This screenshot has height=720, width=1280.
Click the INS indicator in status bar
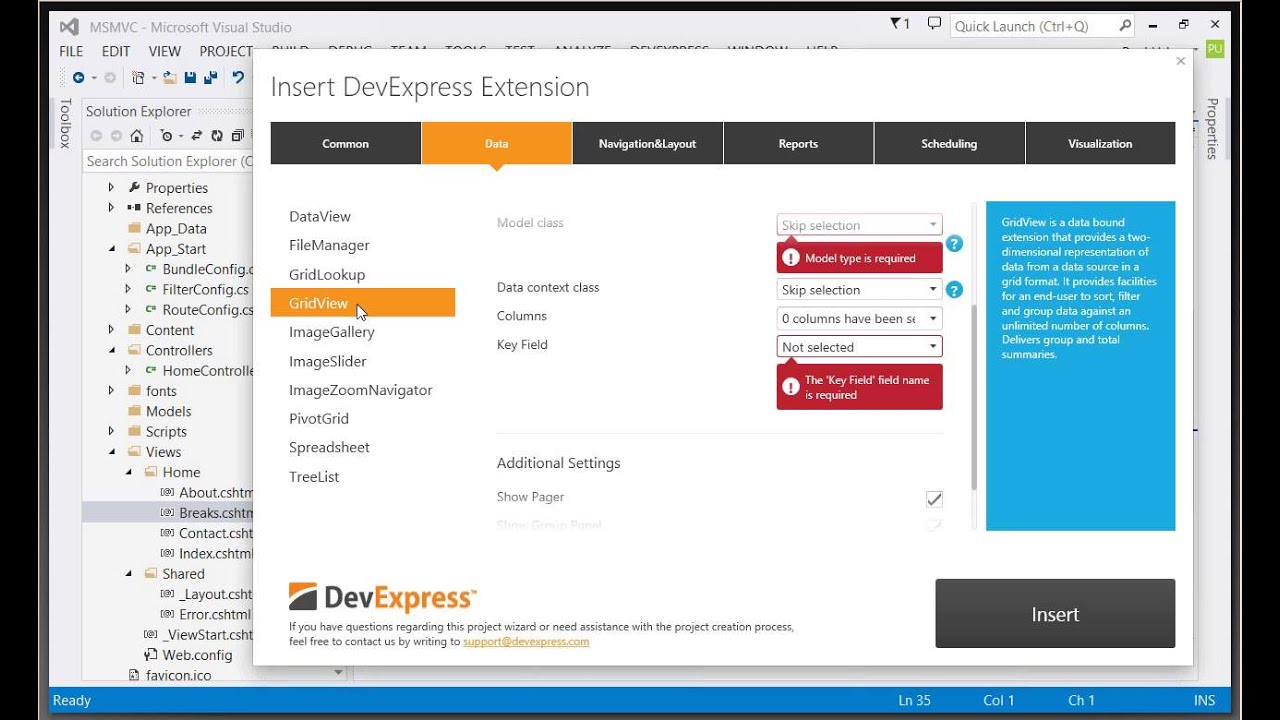pos(1204,700)
